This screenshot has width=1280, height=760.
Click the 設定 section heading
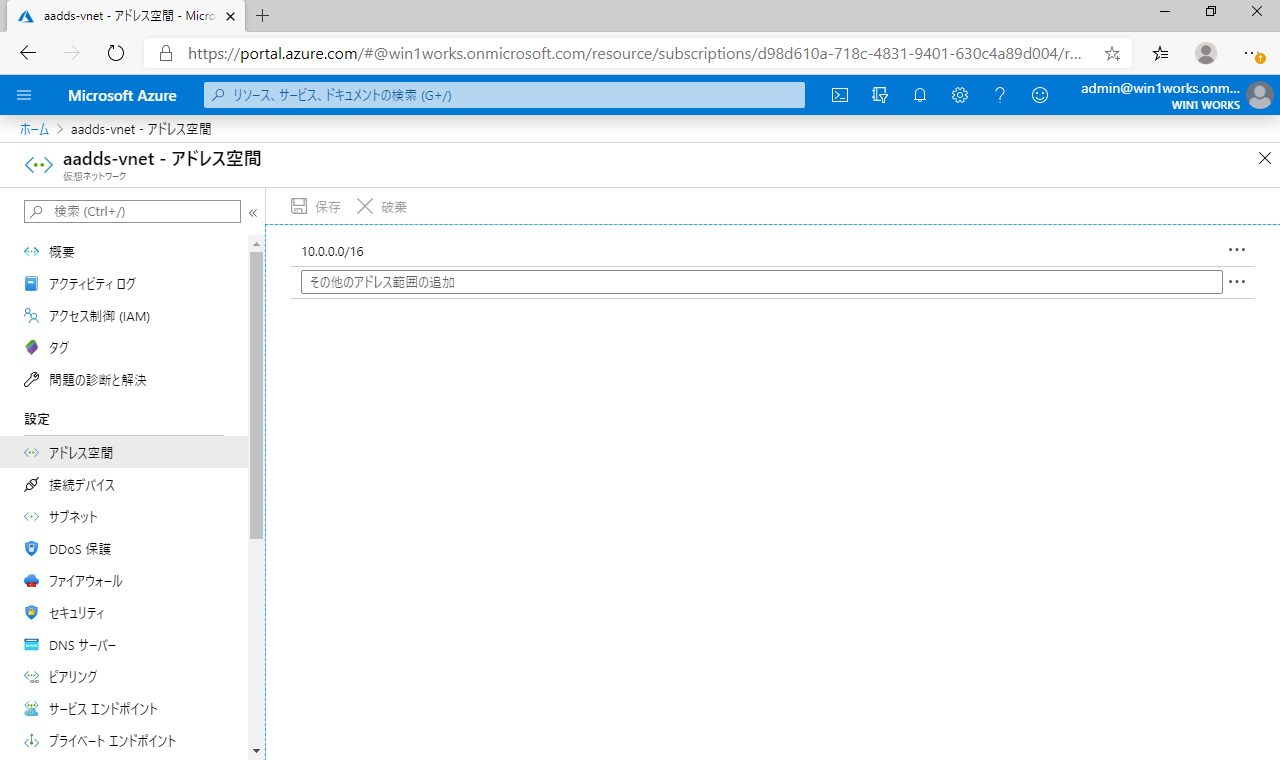coord(37,419)
